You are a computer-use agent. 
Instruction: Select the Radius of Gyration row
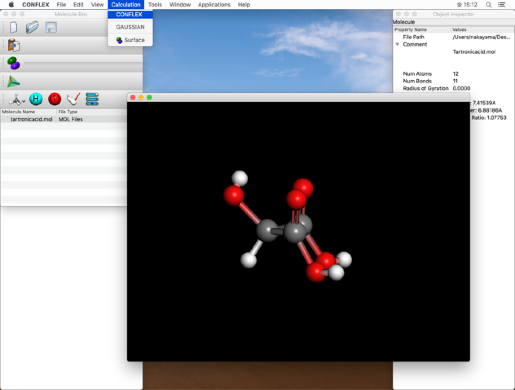[454, 88]
